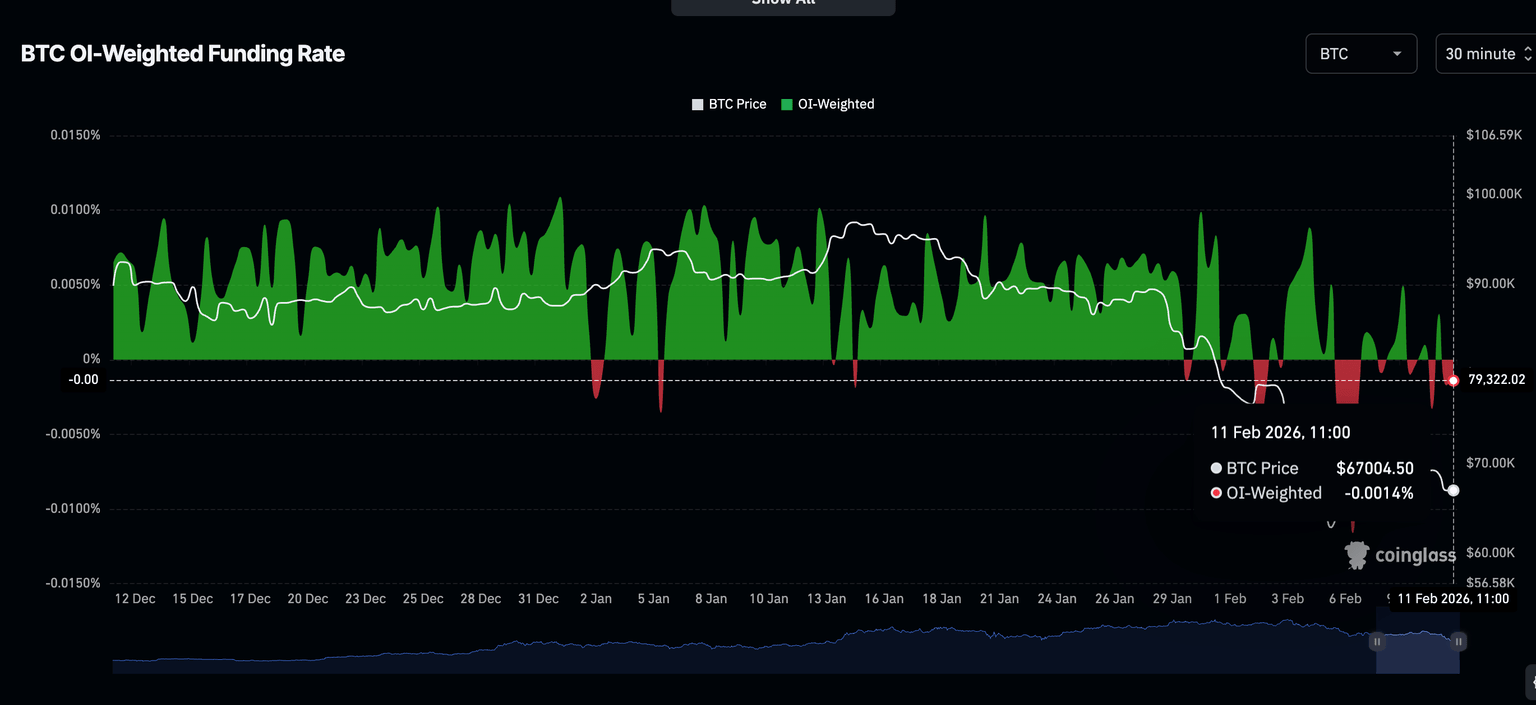Click the Show All button
Screen dimensions: 1536x705
tap(783, 4)
